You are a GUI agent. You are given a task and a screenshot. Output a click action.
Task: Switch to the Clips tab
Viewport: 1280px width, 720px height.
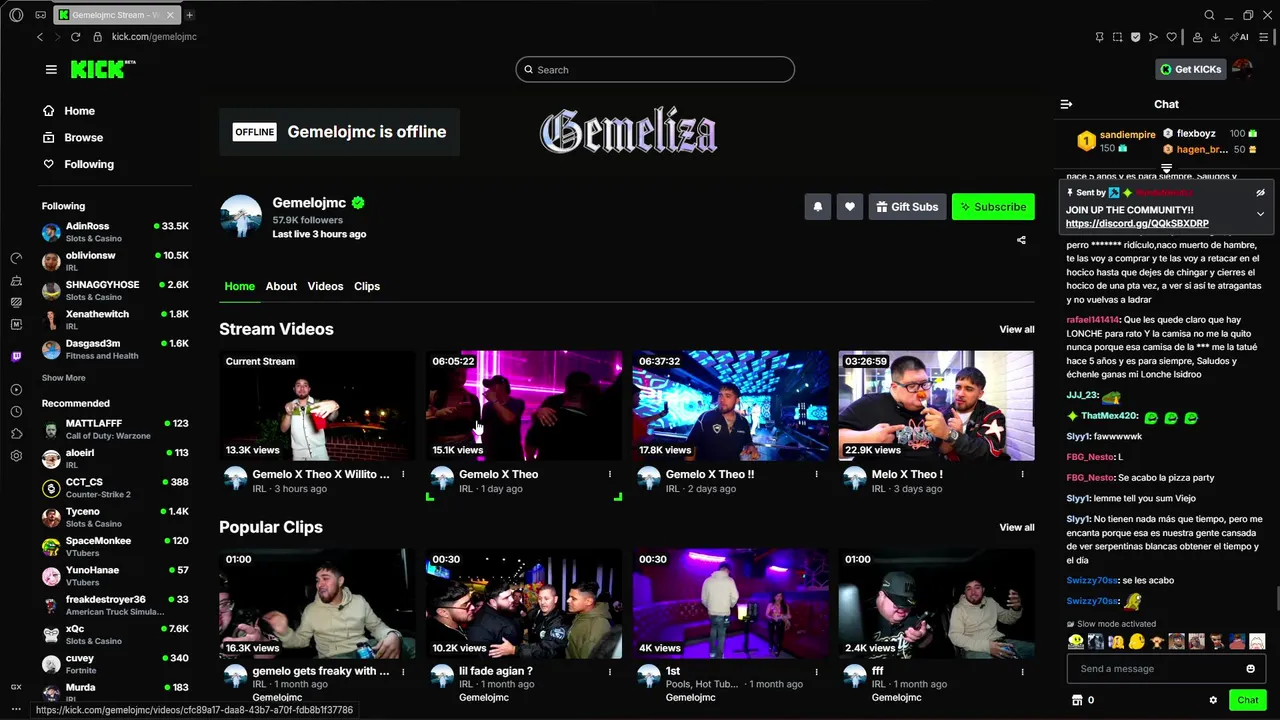[367, 286]
